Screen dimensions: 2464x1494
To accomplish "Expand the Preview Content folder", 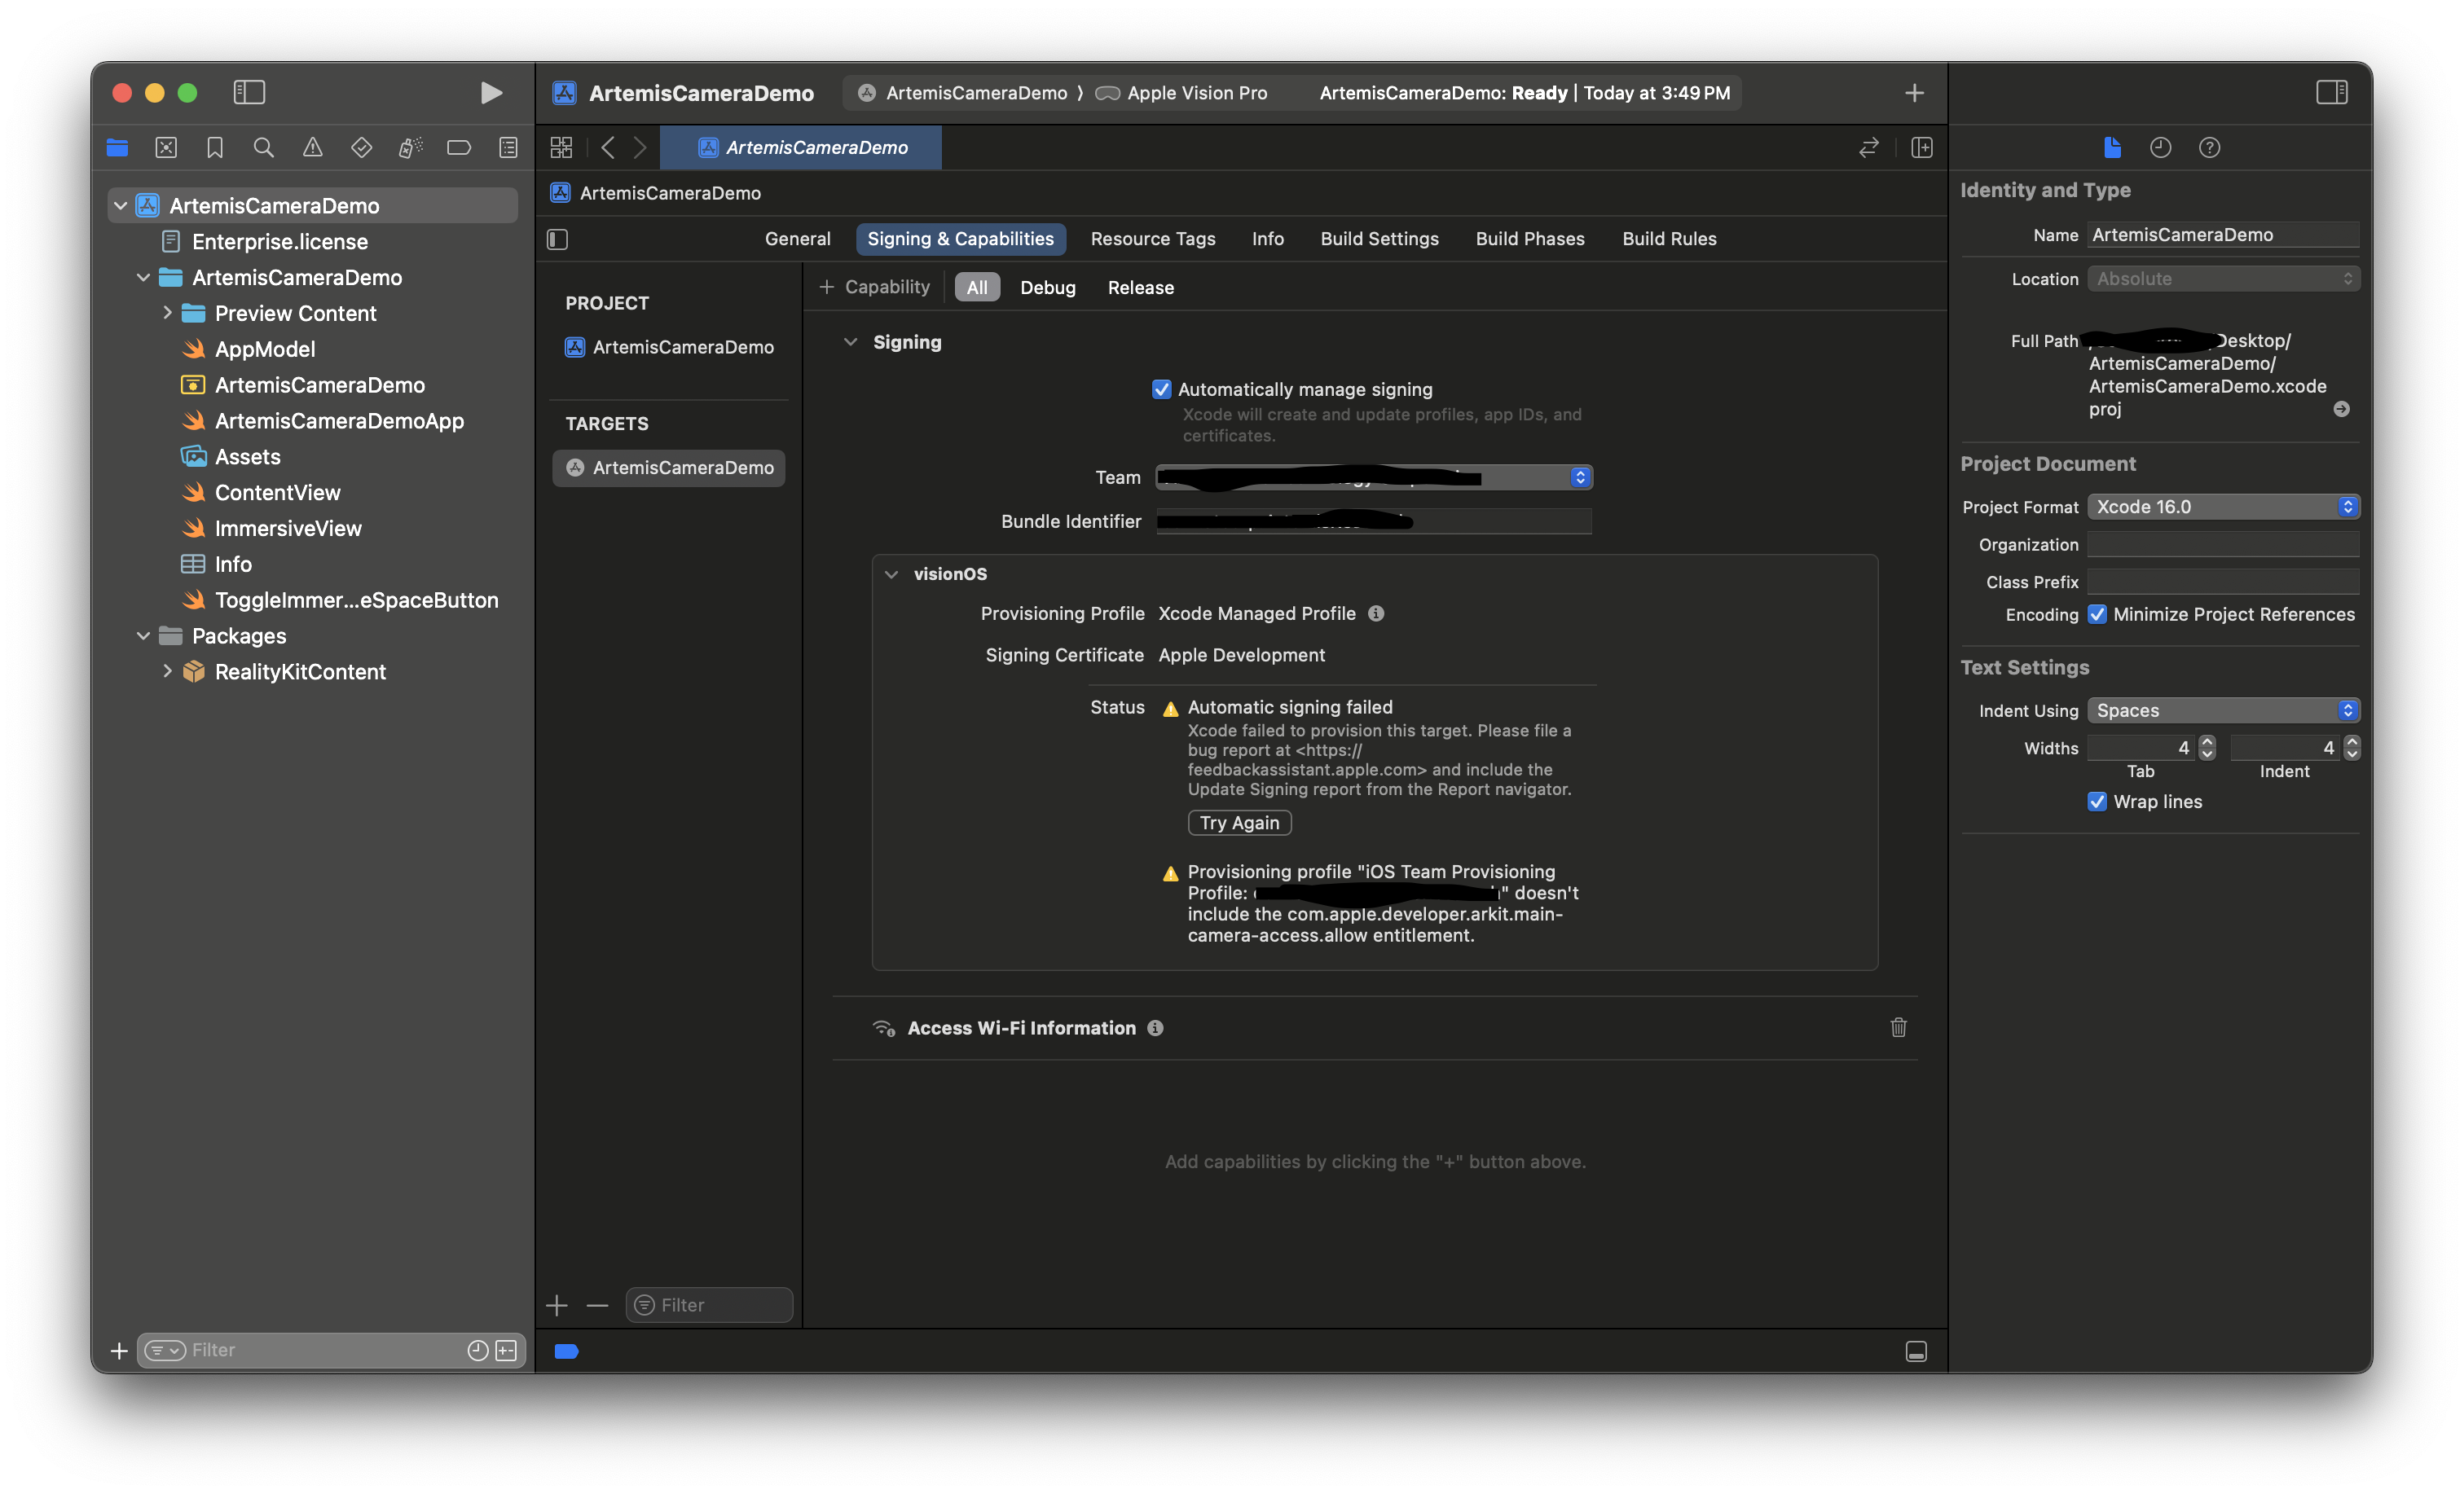I will 167,314.
